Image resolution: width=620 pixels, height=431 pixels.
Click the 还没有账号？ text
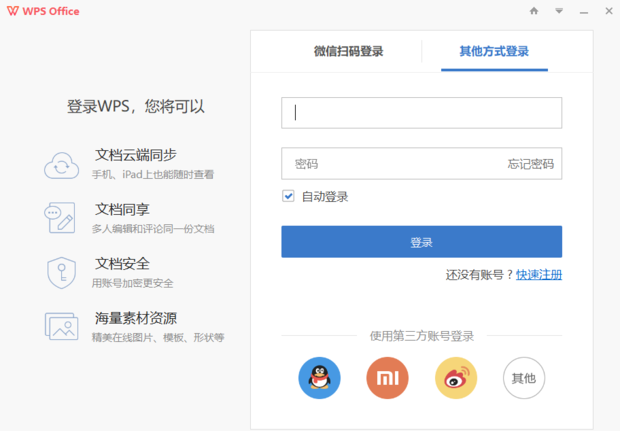(x=480, y=274)
